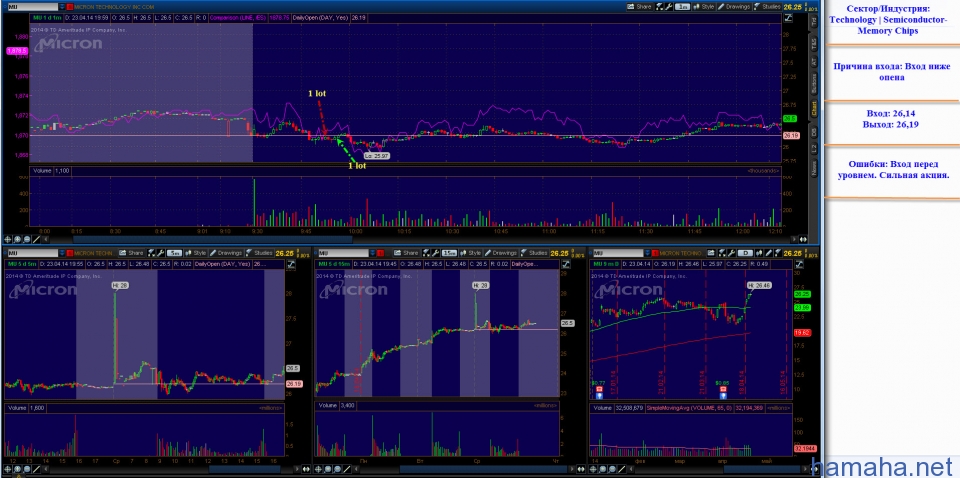
Task: Open wrench settings in 15m chart panel
Action: [436, 253]
